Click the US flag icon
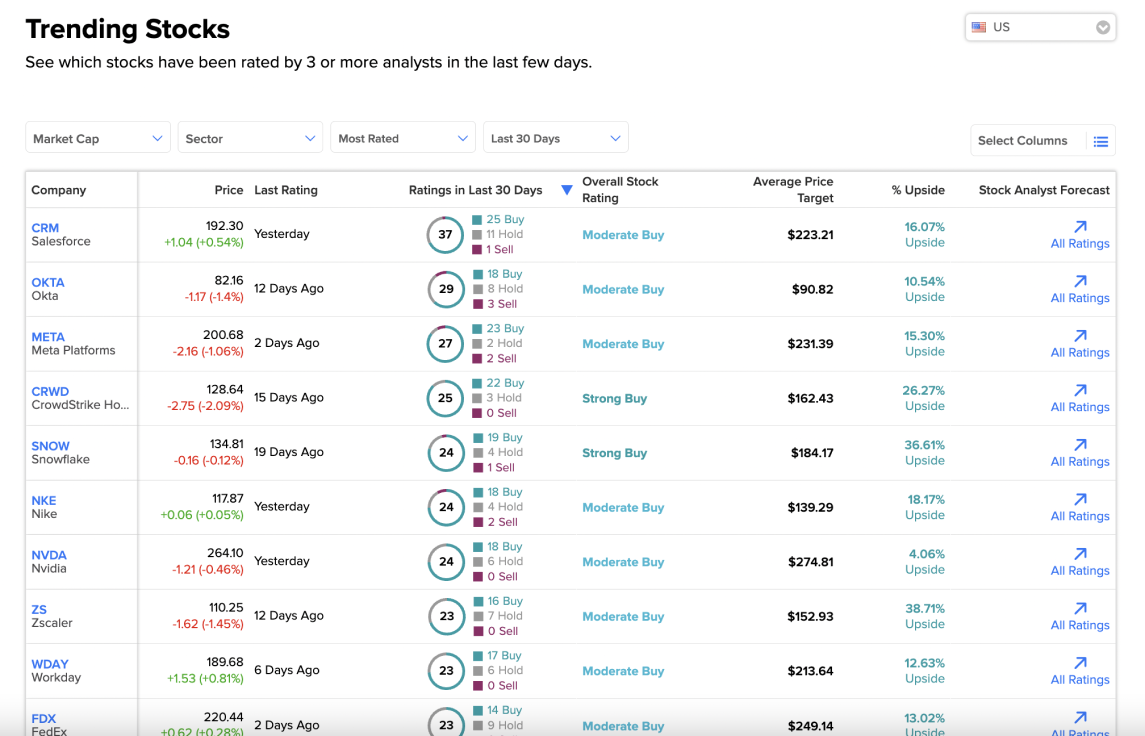Viewport: 1145px width, 736px height. (979, 27)
